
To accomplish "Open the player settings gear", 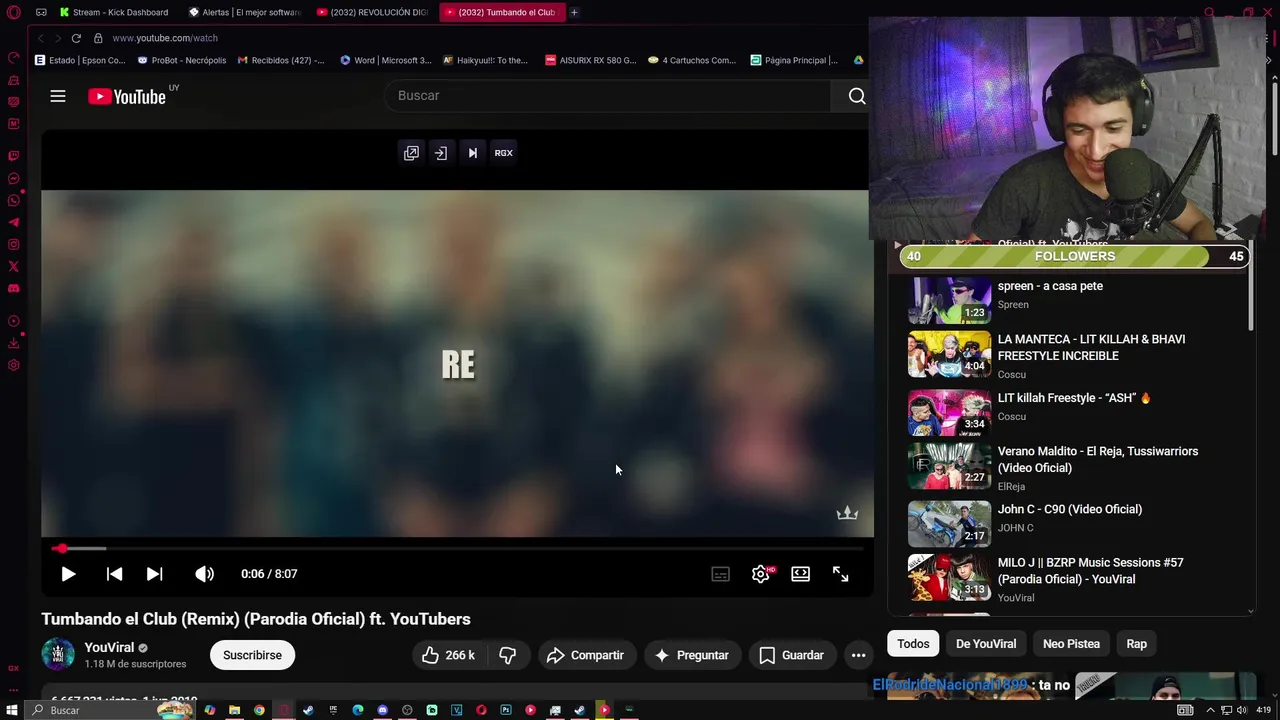I will (x=760, y=574).
